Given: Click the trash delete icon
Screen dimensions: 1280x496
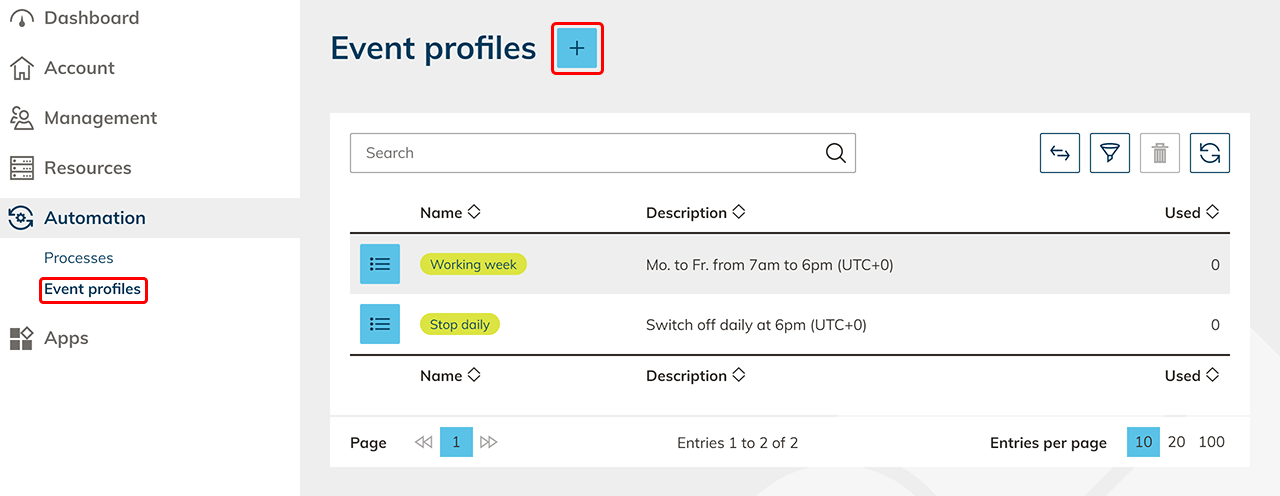Looking at the screenshot, I should (1159, 153).
